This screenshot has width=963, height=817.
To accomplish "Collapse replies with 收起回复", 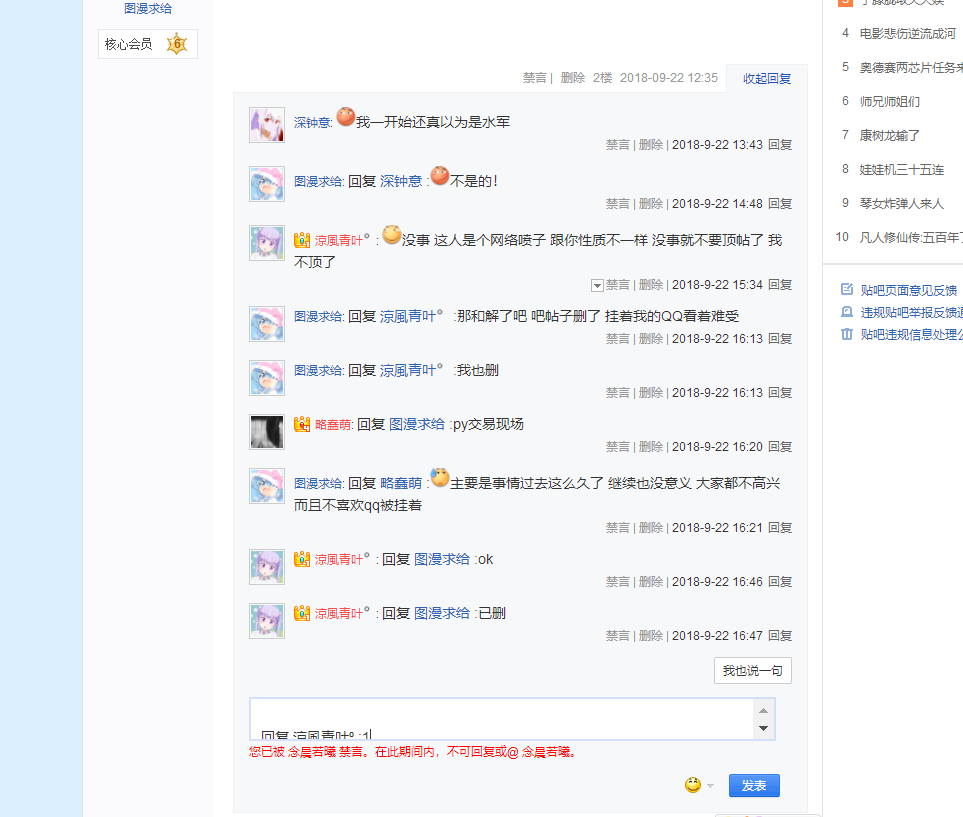I will (x=766, y=79).
